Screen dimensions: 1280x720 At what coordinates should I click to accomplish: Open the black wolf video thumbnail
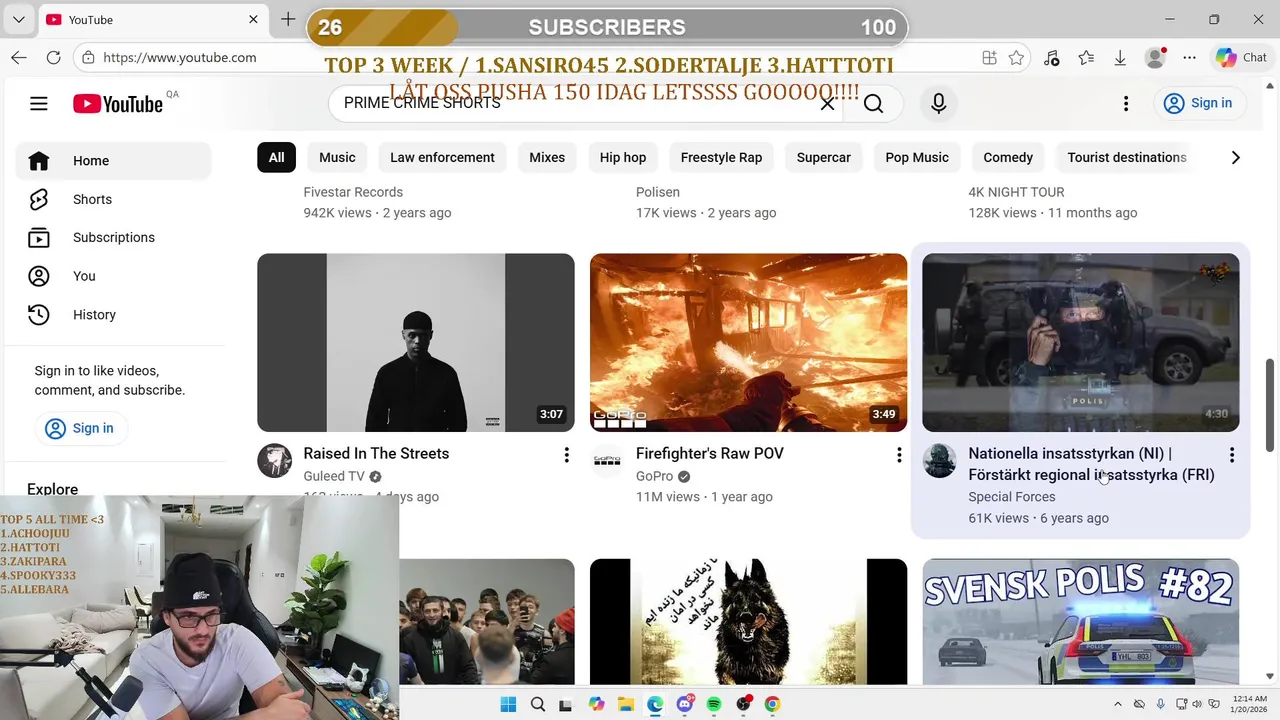[x=748, y=622]
